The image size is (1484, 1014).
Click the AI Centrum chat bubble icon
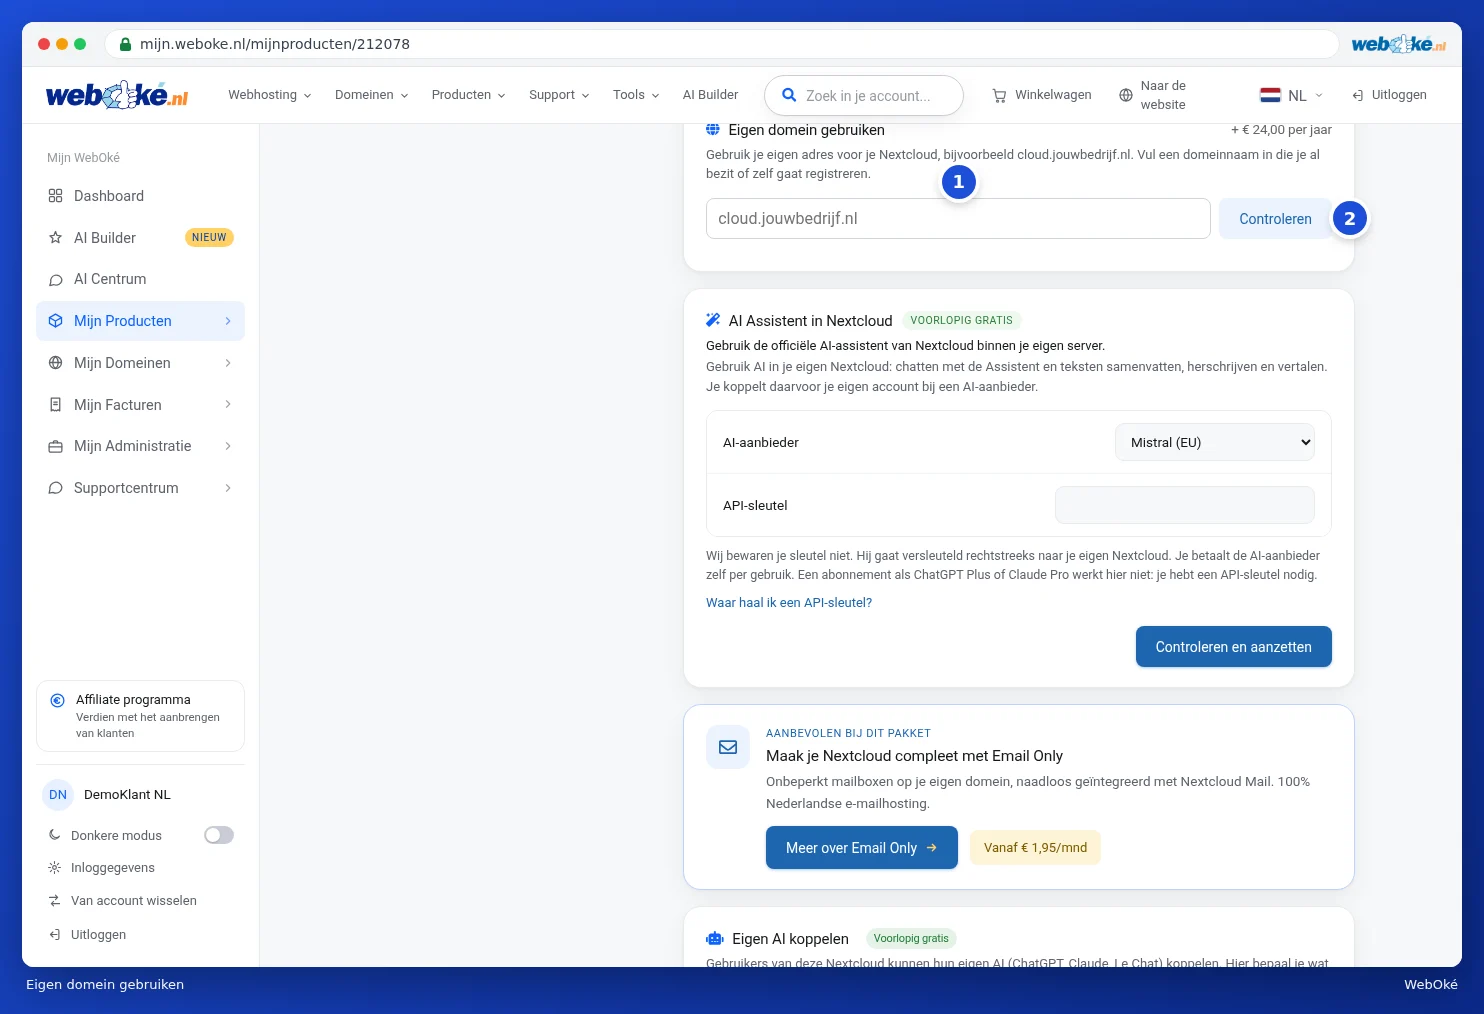[x=56, y=280]
